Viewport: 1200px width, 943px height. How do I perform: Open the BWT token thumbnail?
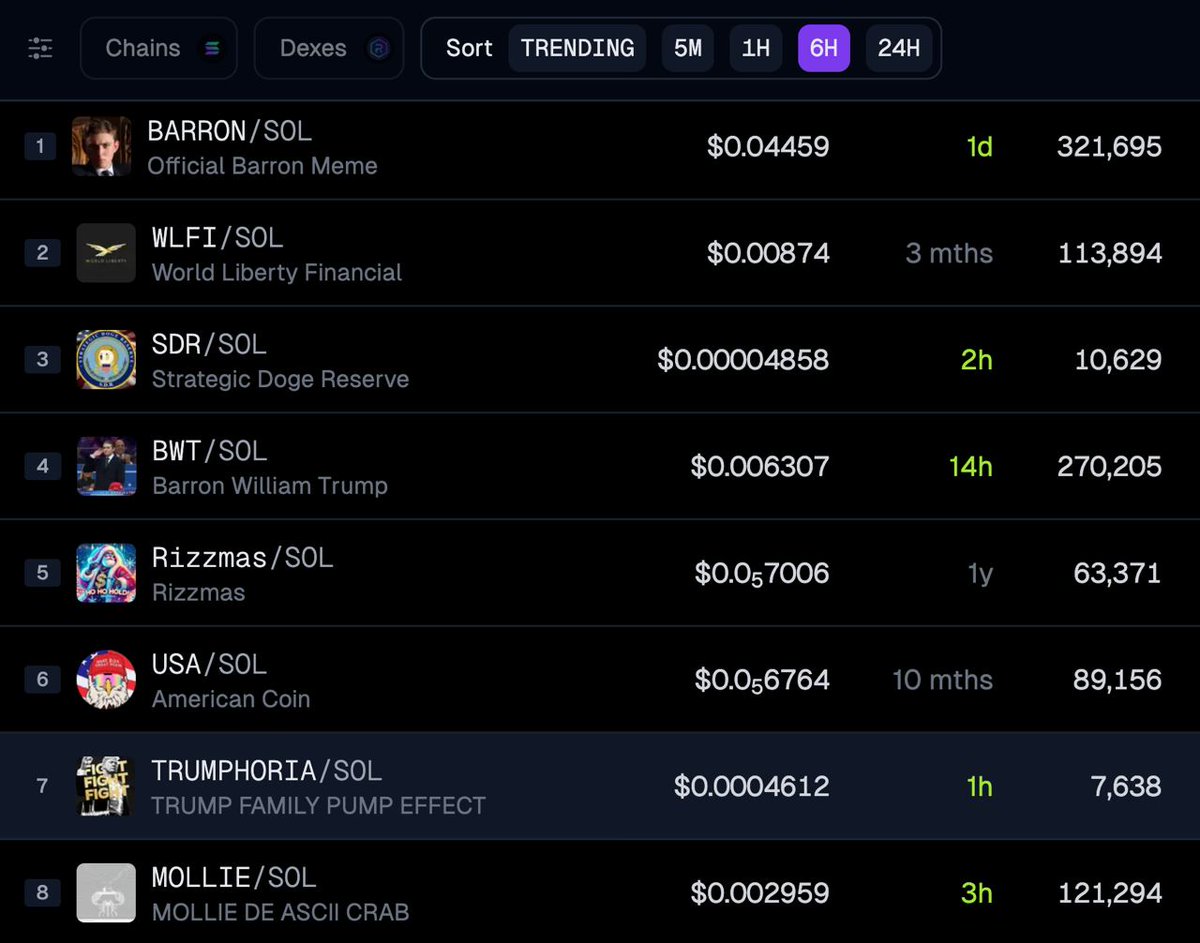coord(106,466)
